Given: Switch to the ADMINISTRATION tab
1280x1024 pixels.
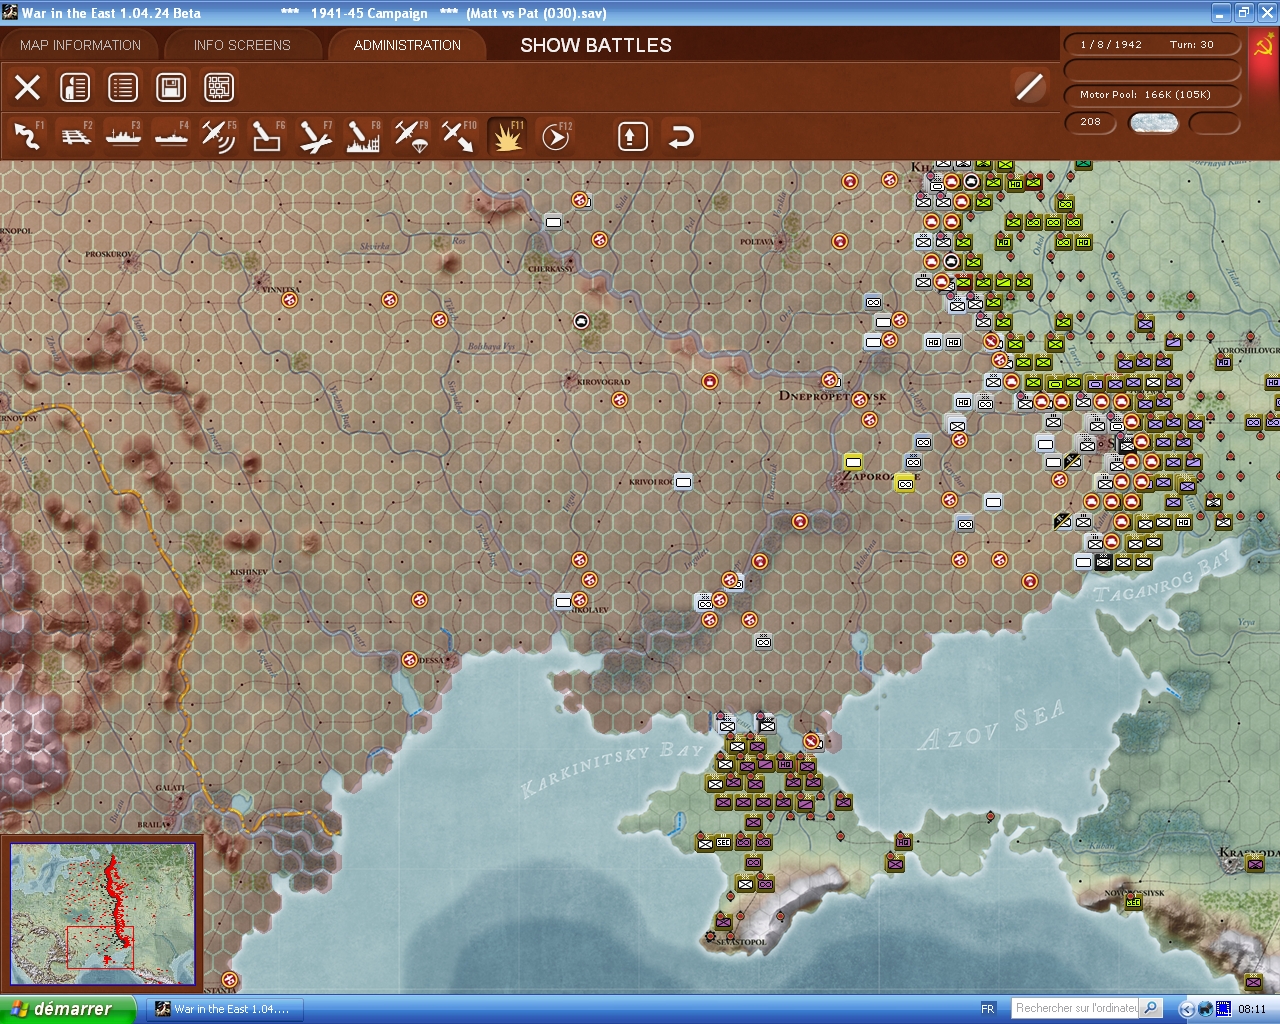Looking at the screenshot, I should coord(407,45).
